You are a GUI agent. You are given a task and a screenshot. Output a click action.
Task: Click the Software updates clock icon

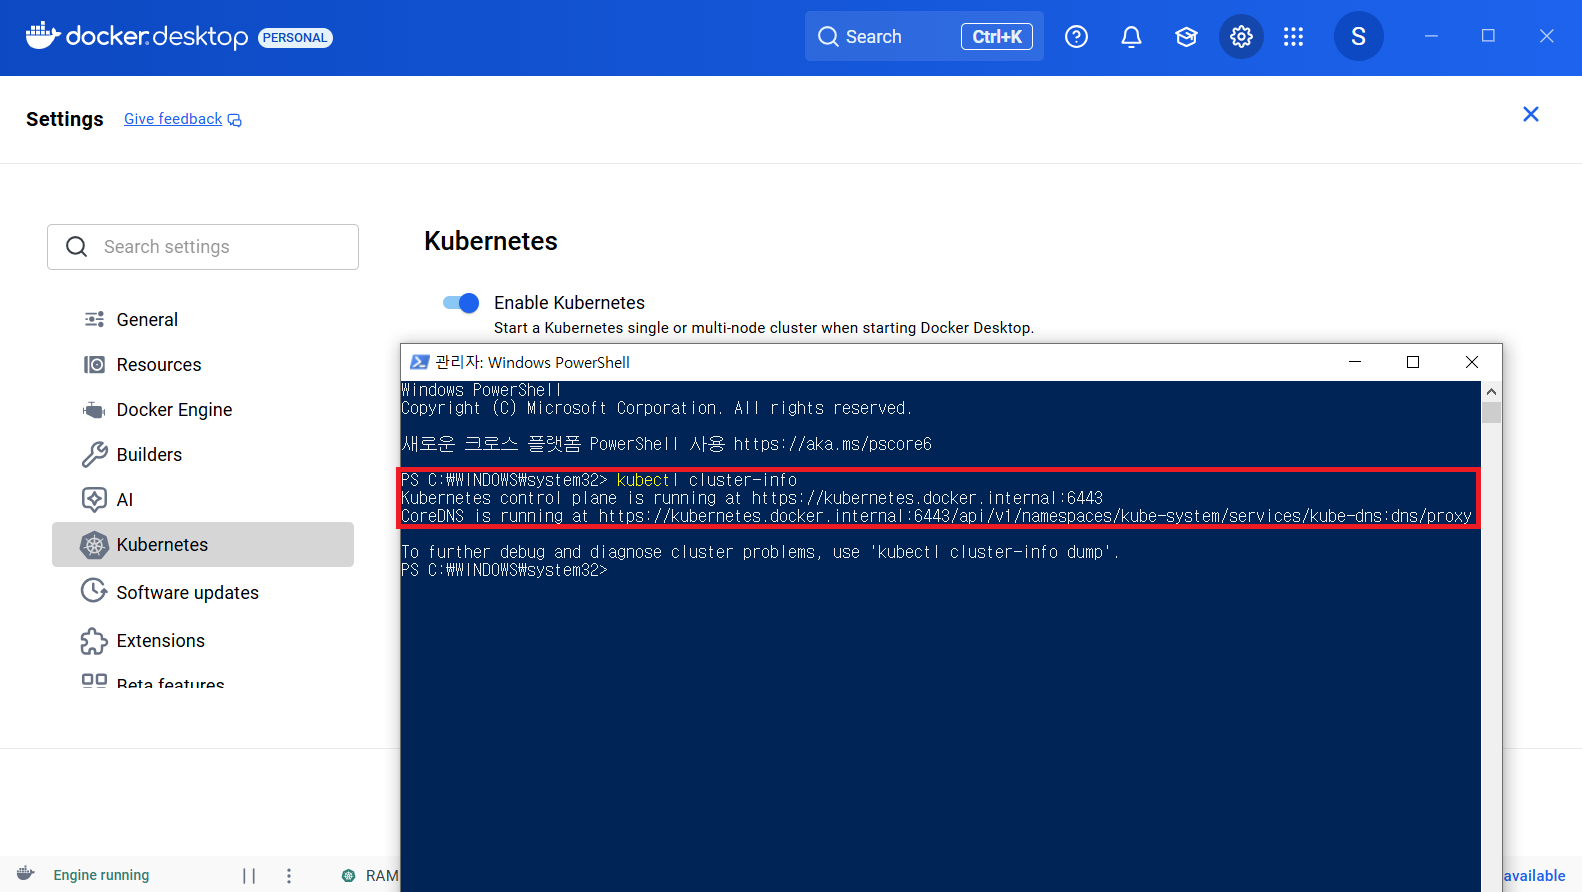click(94, 591)
